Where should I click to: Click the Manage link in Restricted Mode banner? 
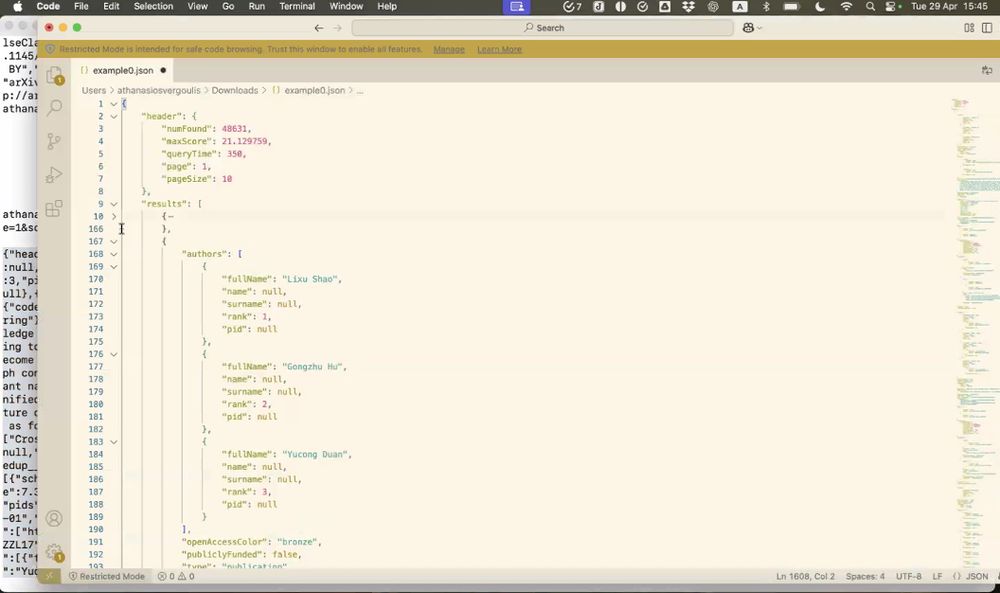click(x=448, y=49)
